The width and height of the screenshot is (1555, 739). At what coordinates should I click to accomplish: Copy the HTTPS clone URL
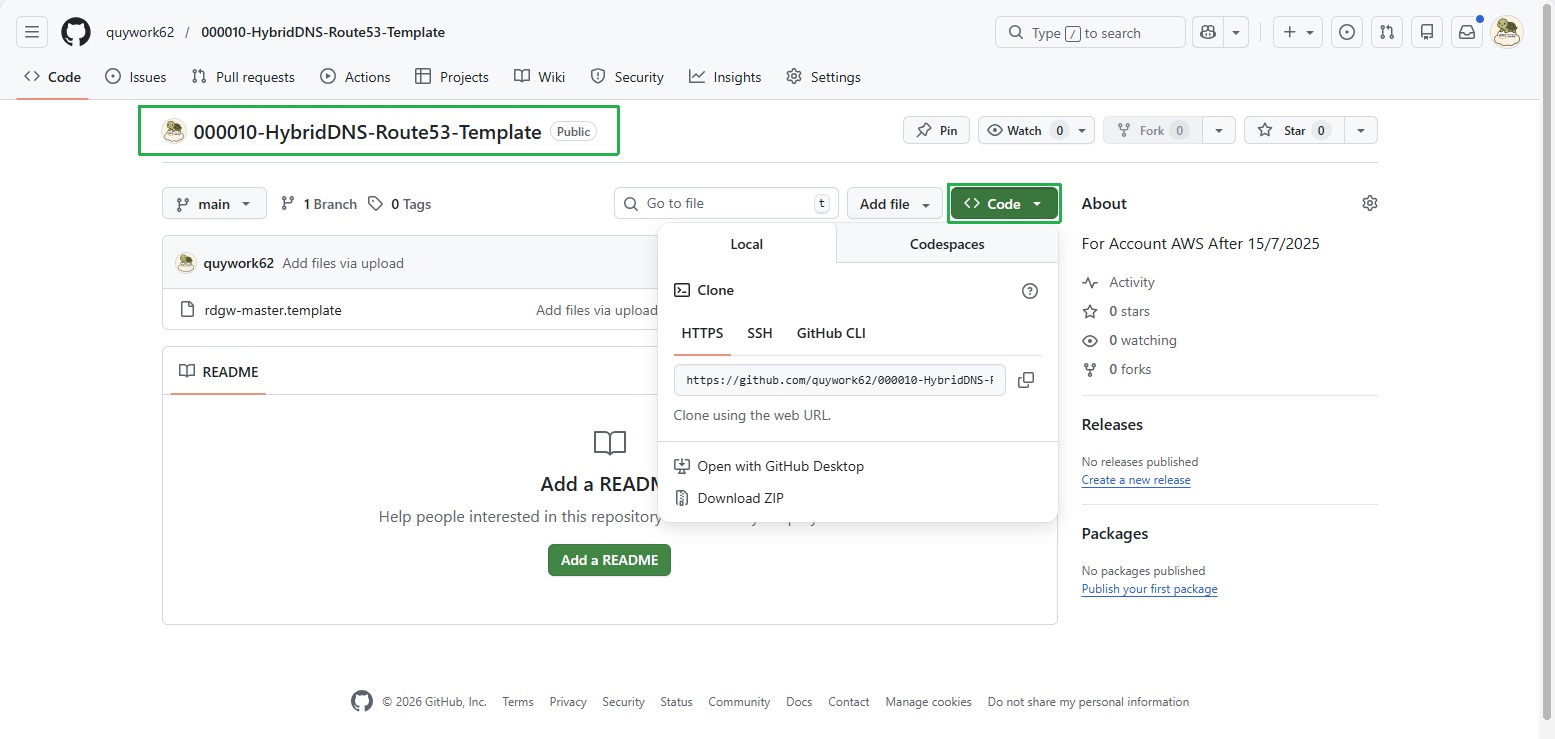click(x=1025, y=380)
